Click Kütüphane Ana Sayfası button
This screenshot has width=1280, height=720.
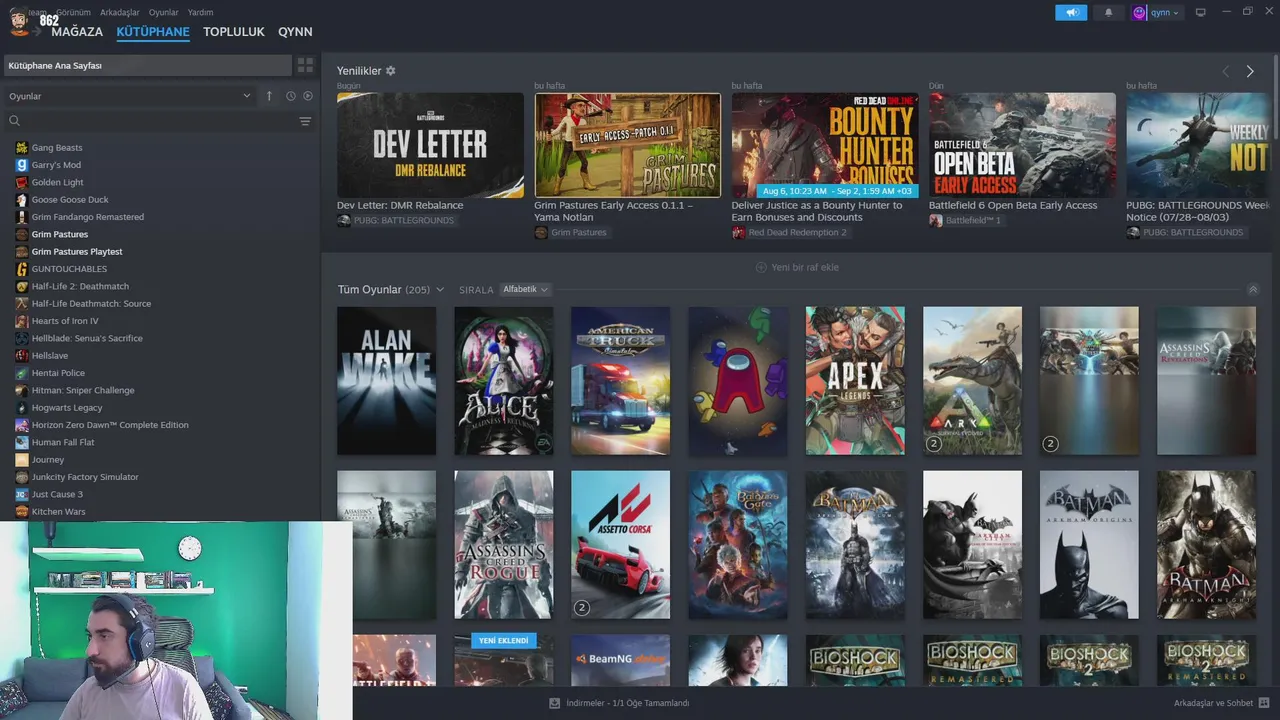pyautogui.click(x=147, y=65)
